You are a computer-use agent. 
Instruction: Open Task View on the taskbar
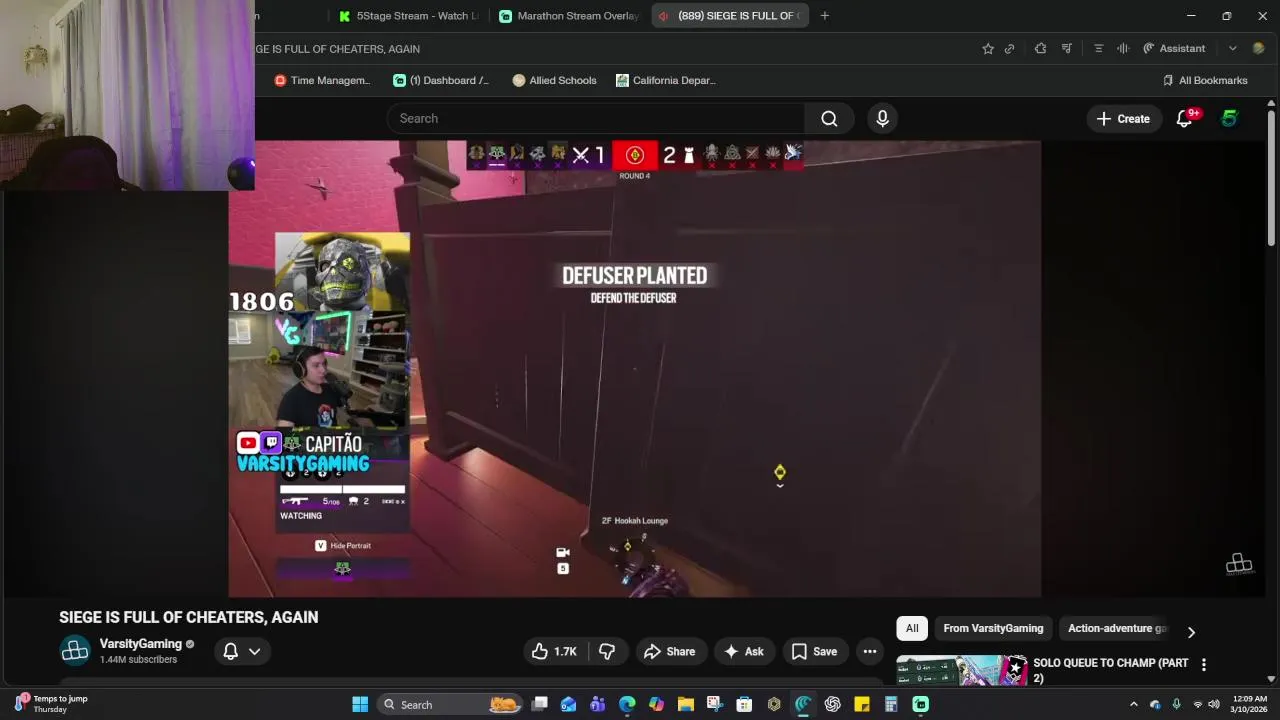coord(539,704)
